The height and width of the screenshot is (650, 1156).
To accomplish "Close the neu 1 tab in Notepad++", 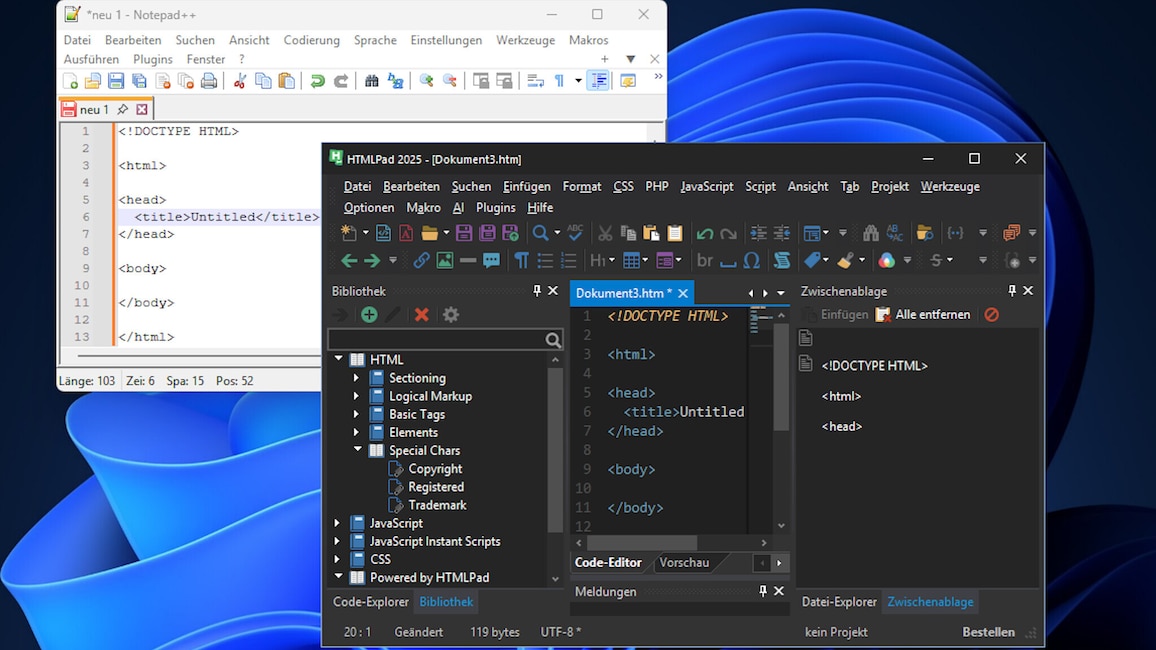I will [x=142, y=109].
